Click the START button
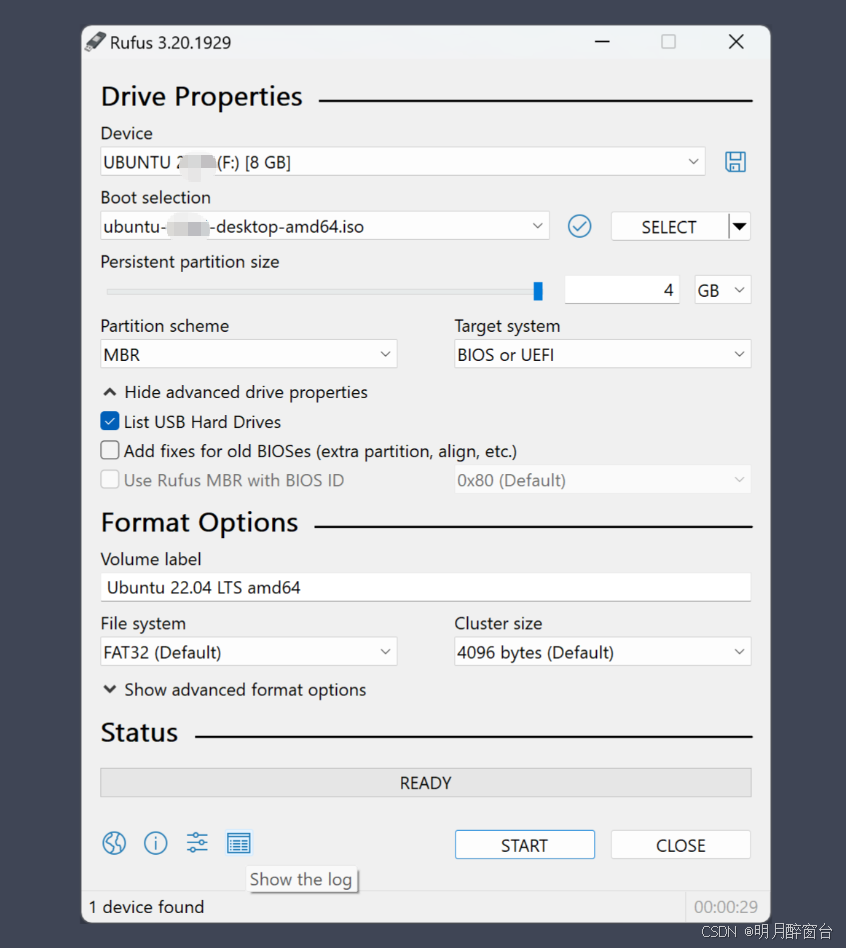Viewport: 846px width, 948px height. point(524,845)
